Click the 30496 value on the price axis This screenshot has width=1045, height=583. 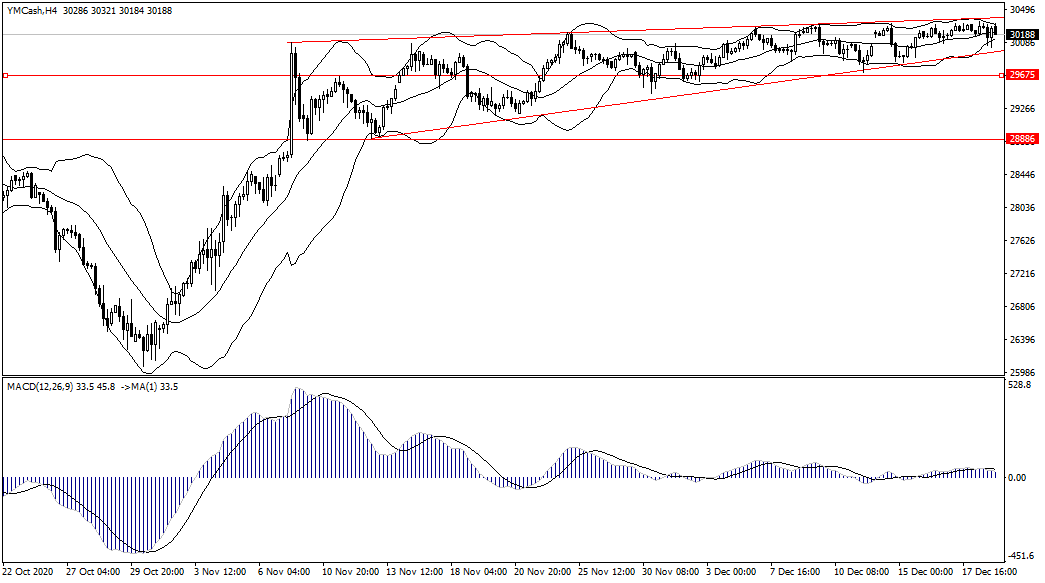coord(1021,10)
